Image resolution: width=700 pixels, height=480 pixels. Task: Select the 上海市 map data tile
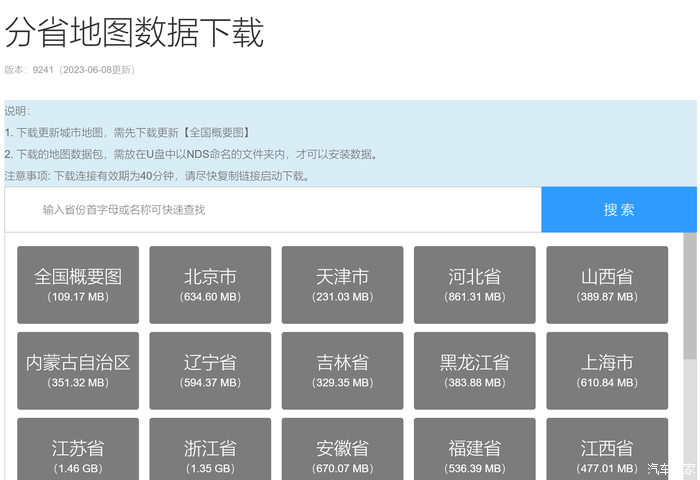tap(607, 371)
